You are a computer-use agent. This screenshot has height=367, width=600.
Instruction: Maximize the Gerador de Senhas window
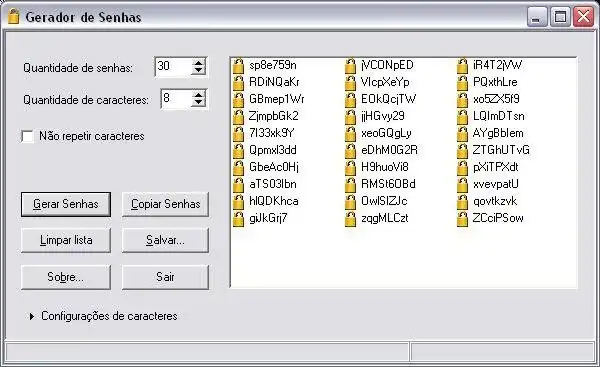(x=560, y=17)
